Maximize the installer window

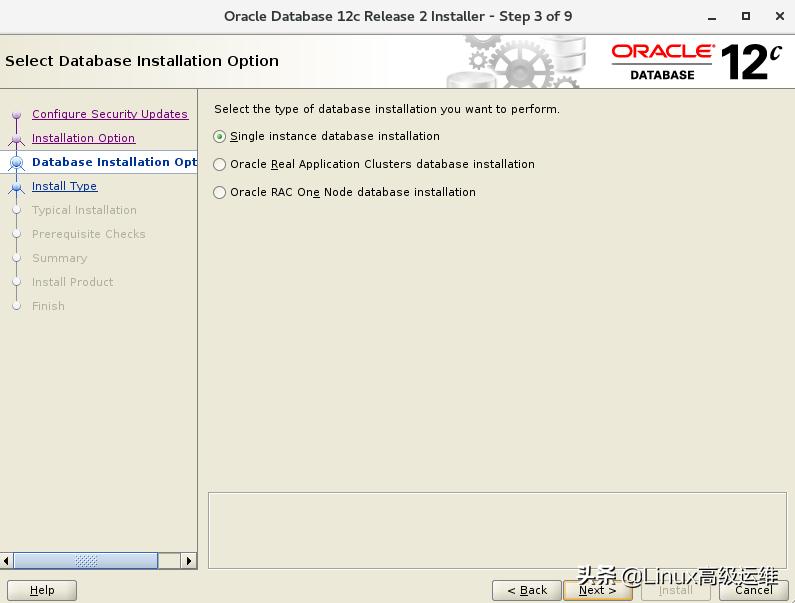(x=746, y=16)
